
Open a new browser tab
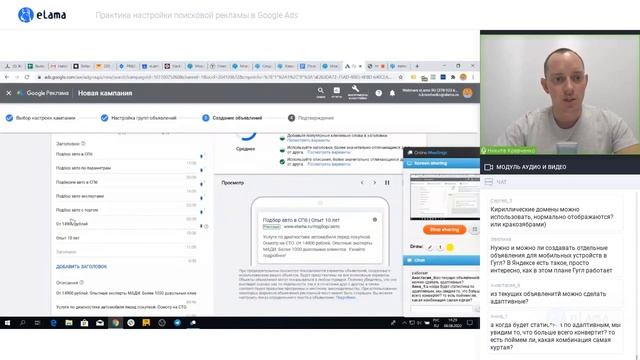click(417, 66)
